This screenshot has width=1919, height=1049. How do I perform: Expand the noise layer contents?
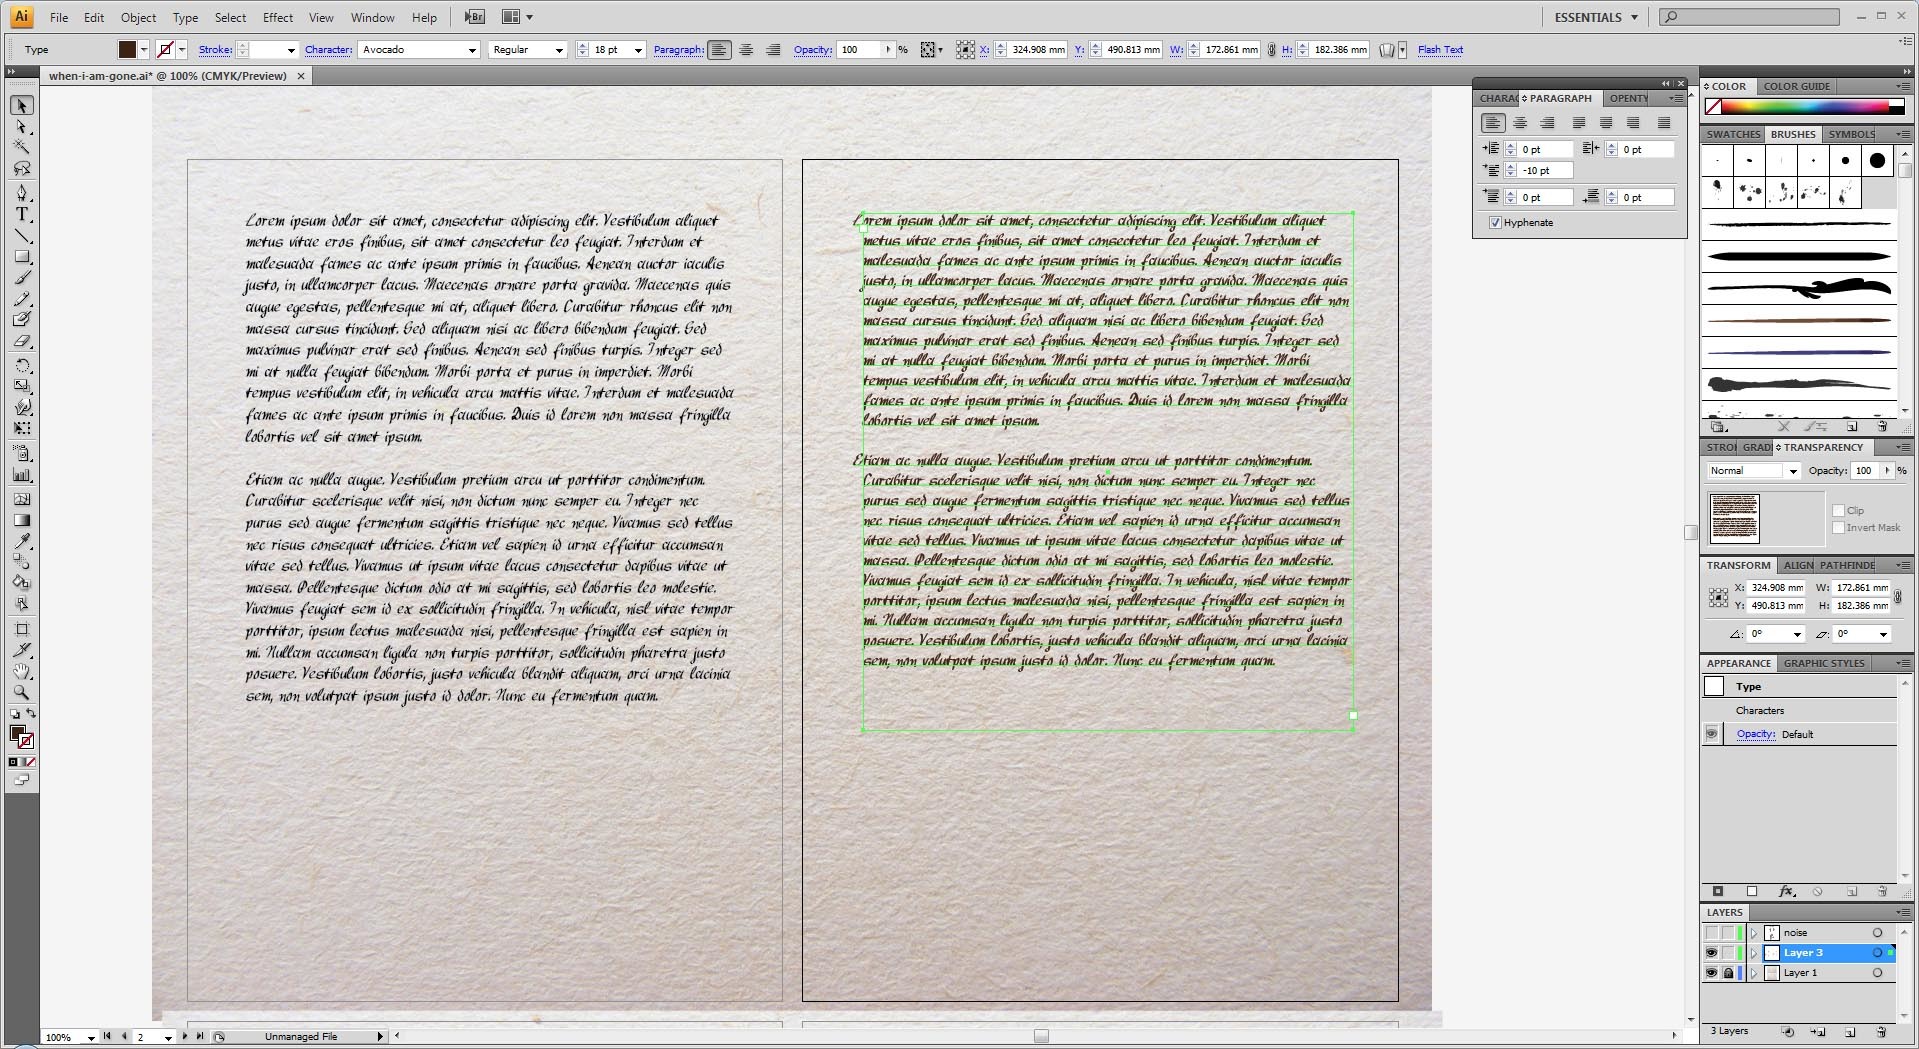1753,933
